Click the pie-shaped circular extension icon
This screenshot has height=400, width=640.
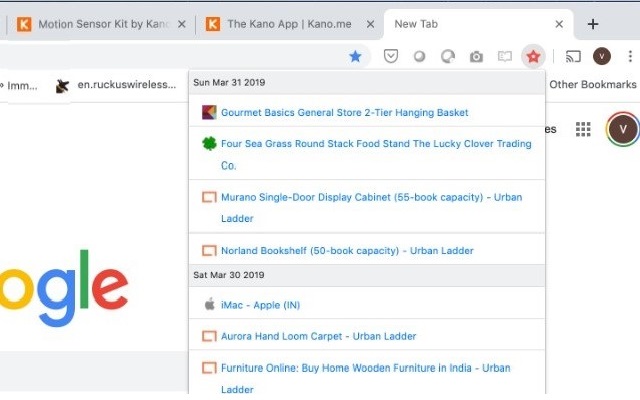coord(447,56)
